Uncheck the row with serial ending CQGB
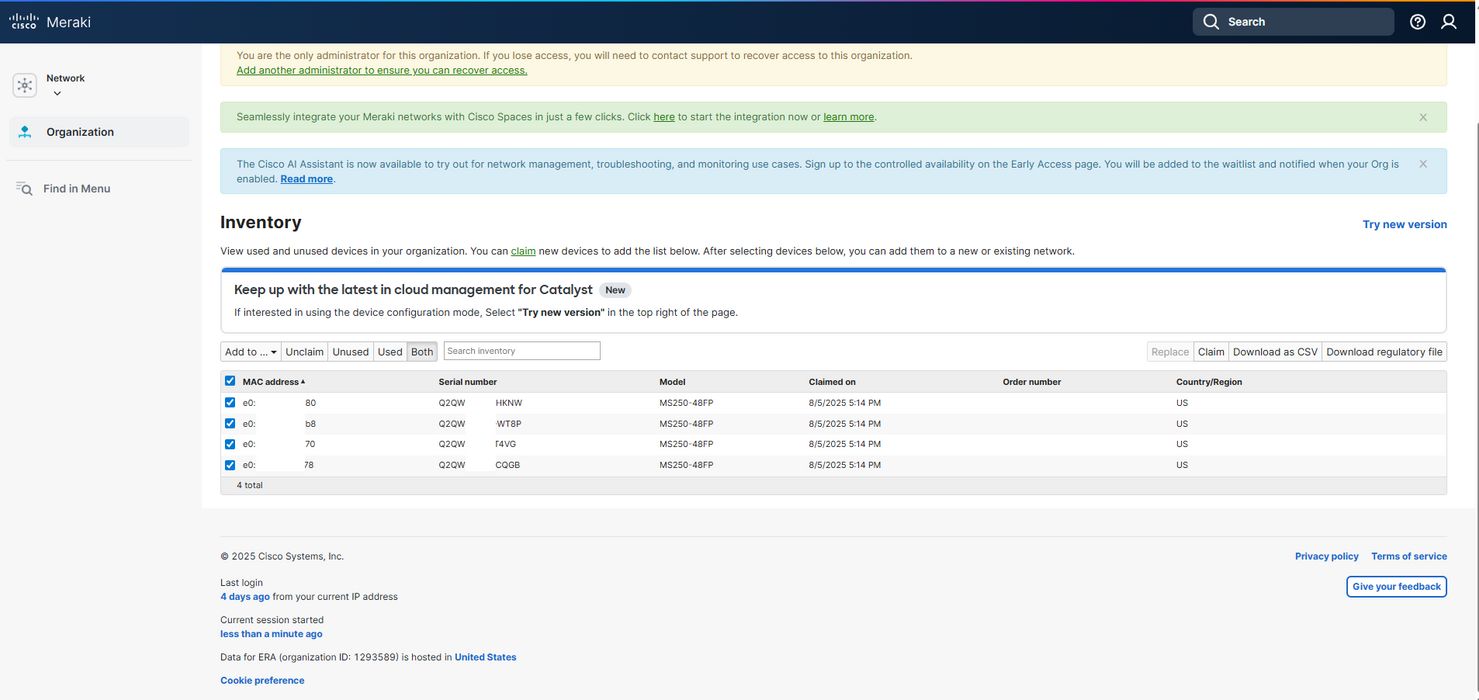The image size is (1479, 700). pyautogui.click(x=230, y=465)
